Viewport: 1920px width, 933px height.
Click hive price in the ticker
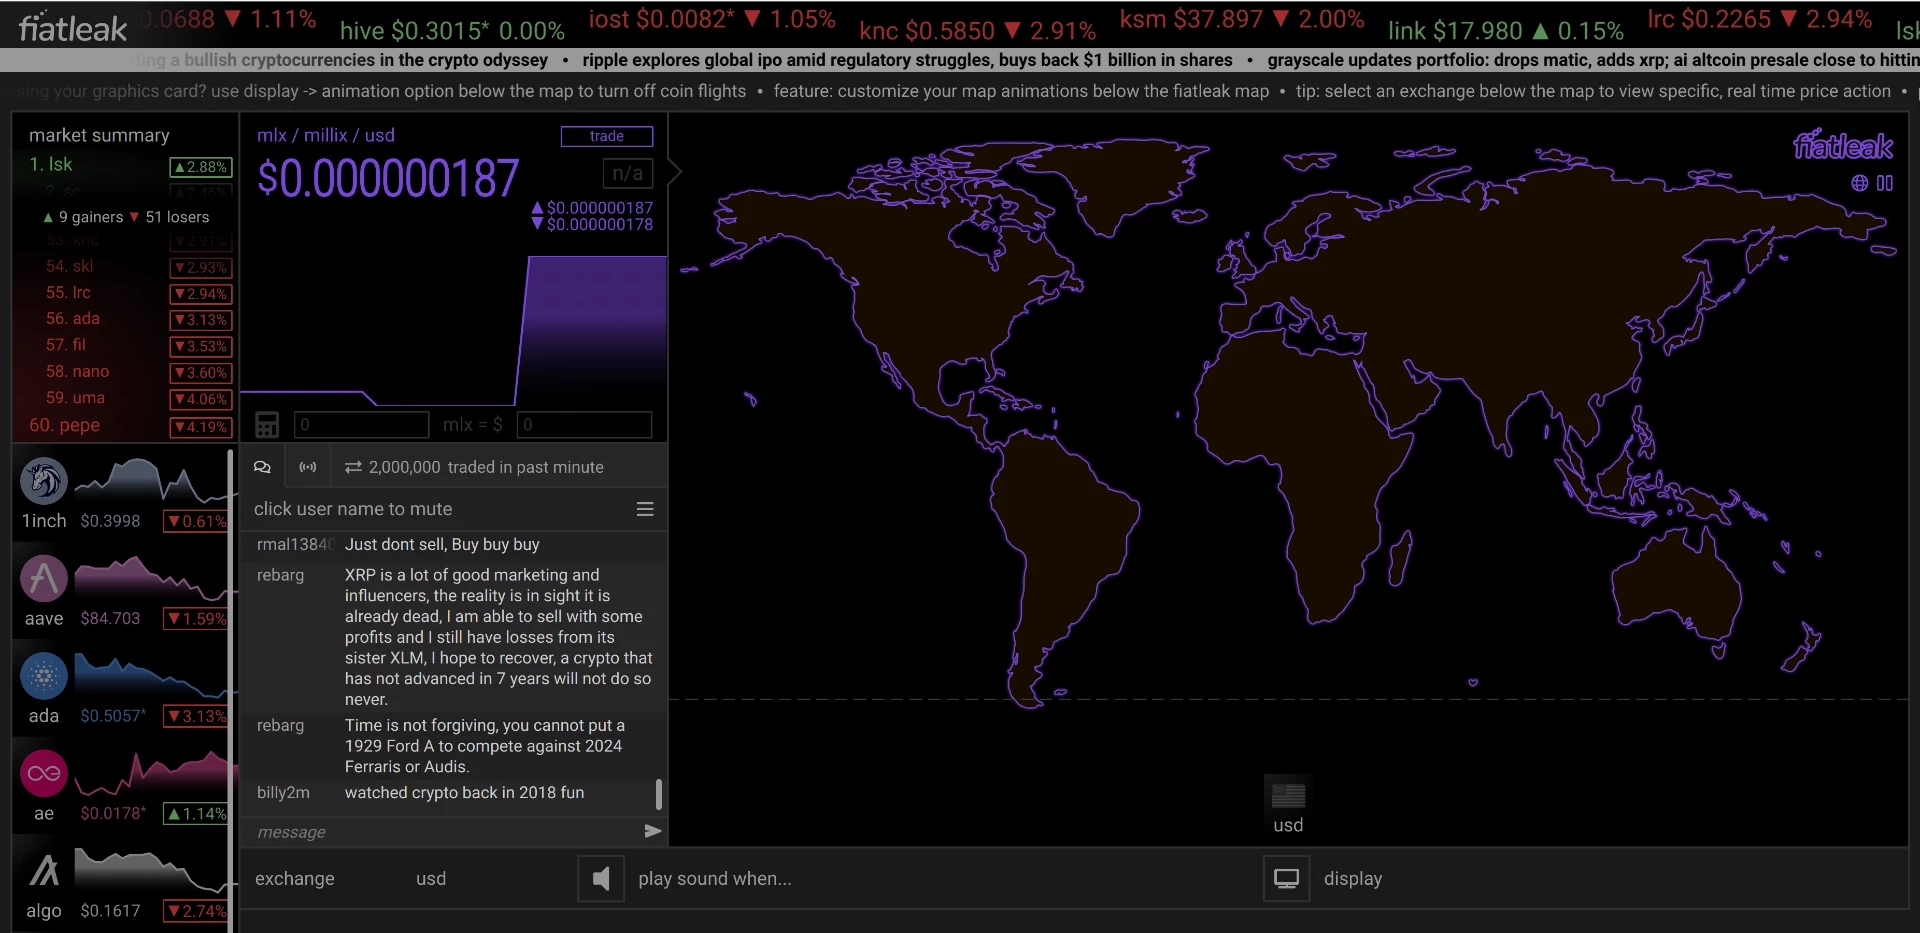[x=452, y=31]
